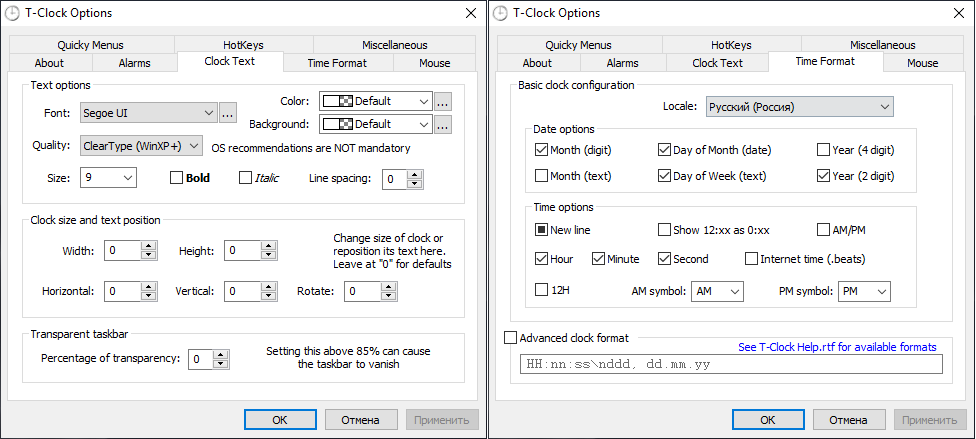The image size is (976, 439).
Task: Click OK in Clock Text window
Action: tap(280, 420)
